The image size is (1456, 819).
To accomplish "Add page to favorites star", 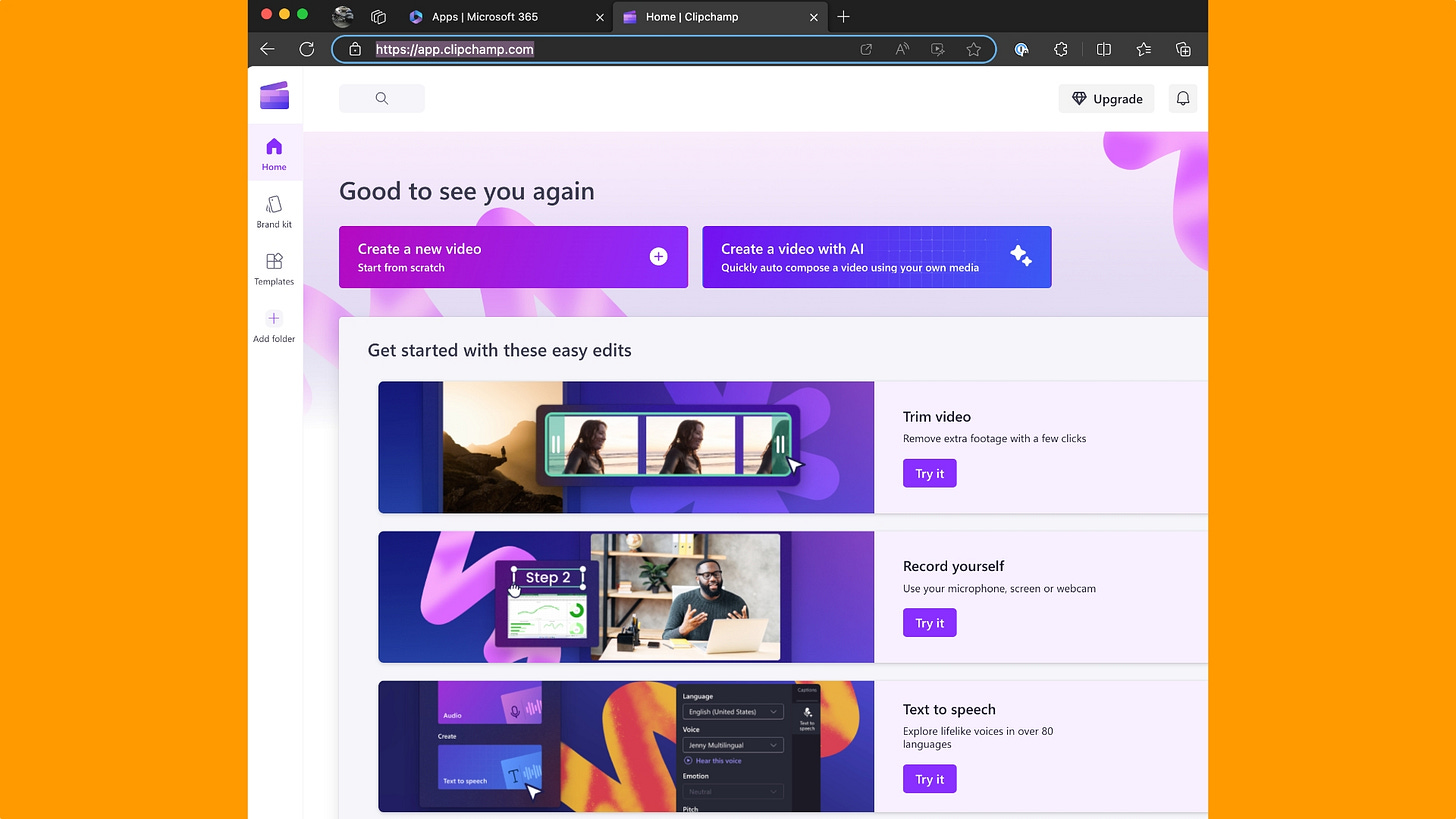I will coord(974,49).
